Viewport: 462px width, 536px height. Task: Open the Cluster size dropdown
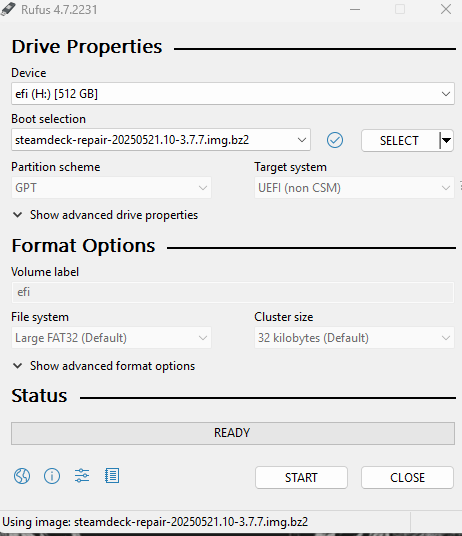(x=354, y=338)
